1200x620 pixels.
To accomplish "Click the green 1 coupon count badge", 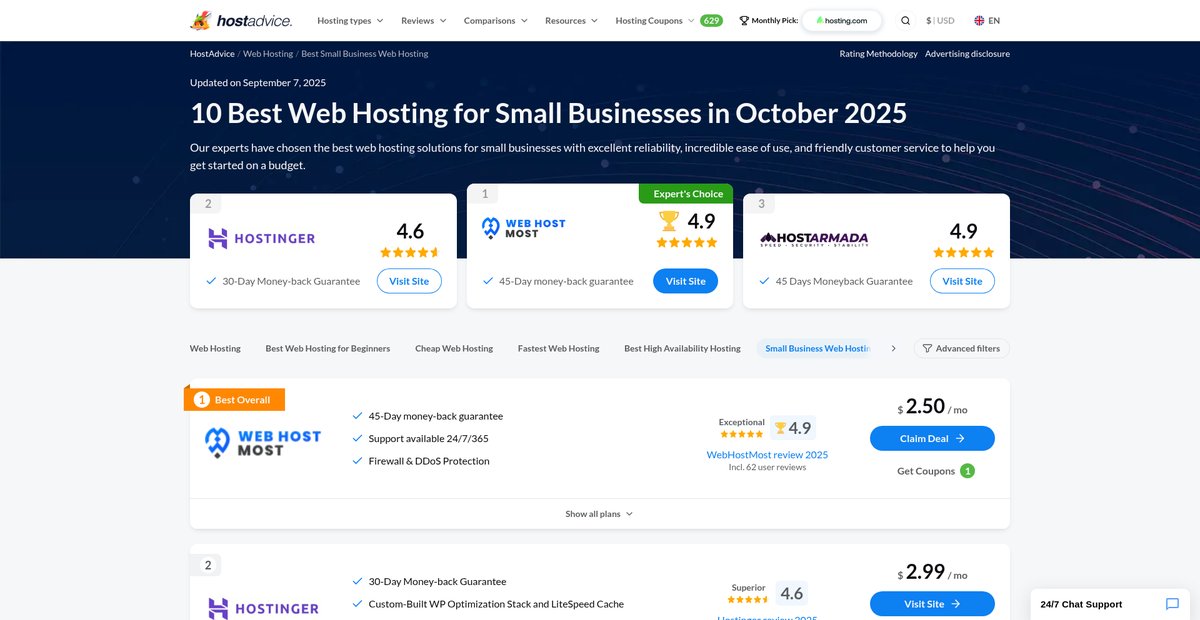I will click(x=967, y=471).
